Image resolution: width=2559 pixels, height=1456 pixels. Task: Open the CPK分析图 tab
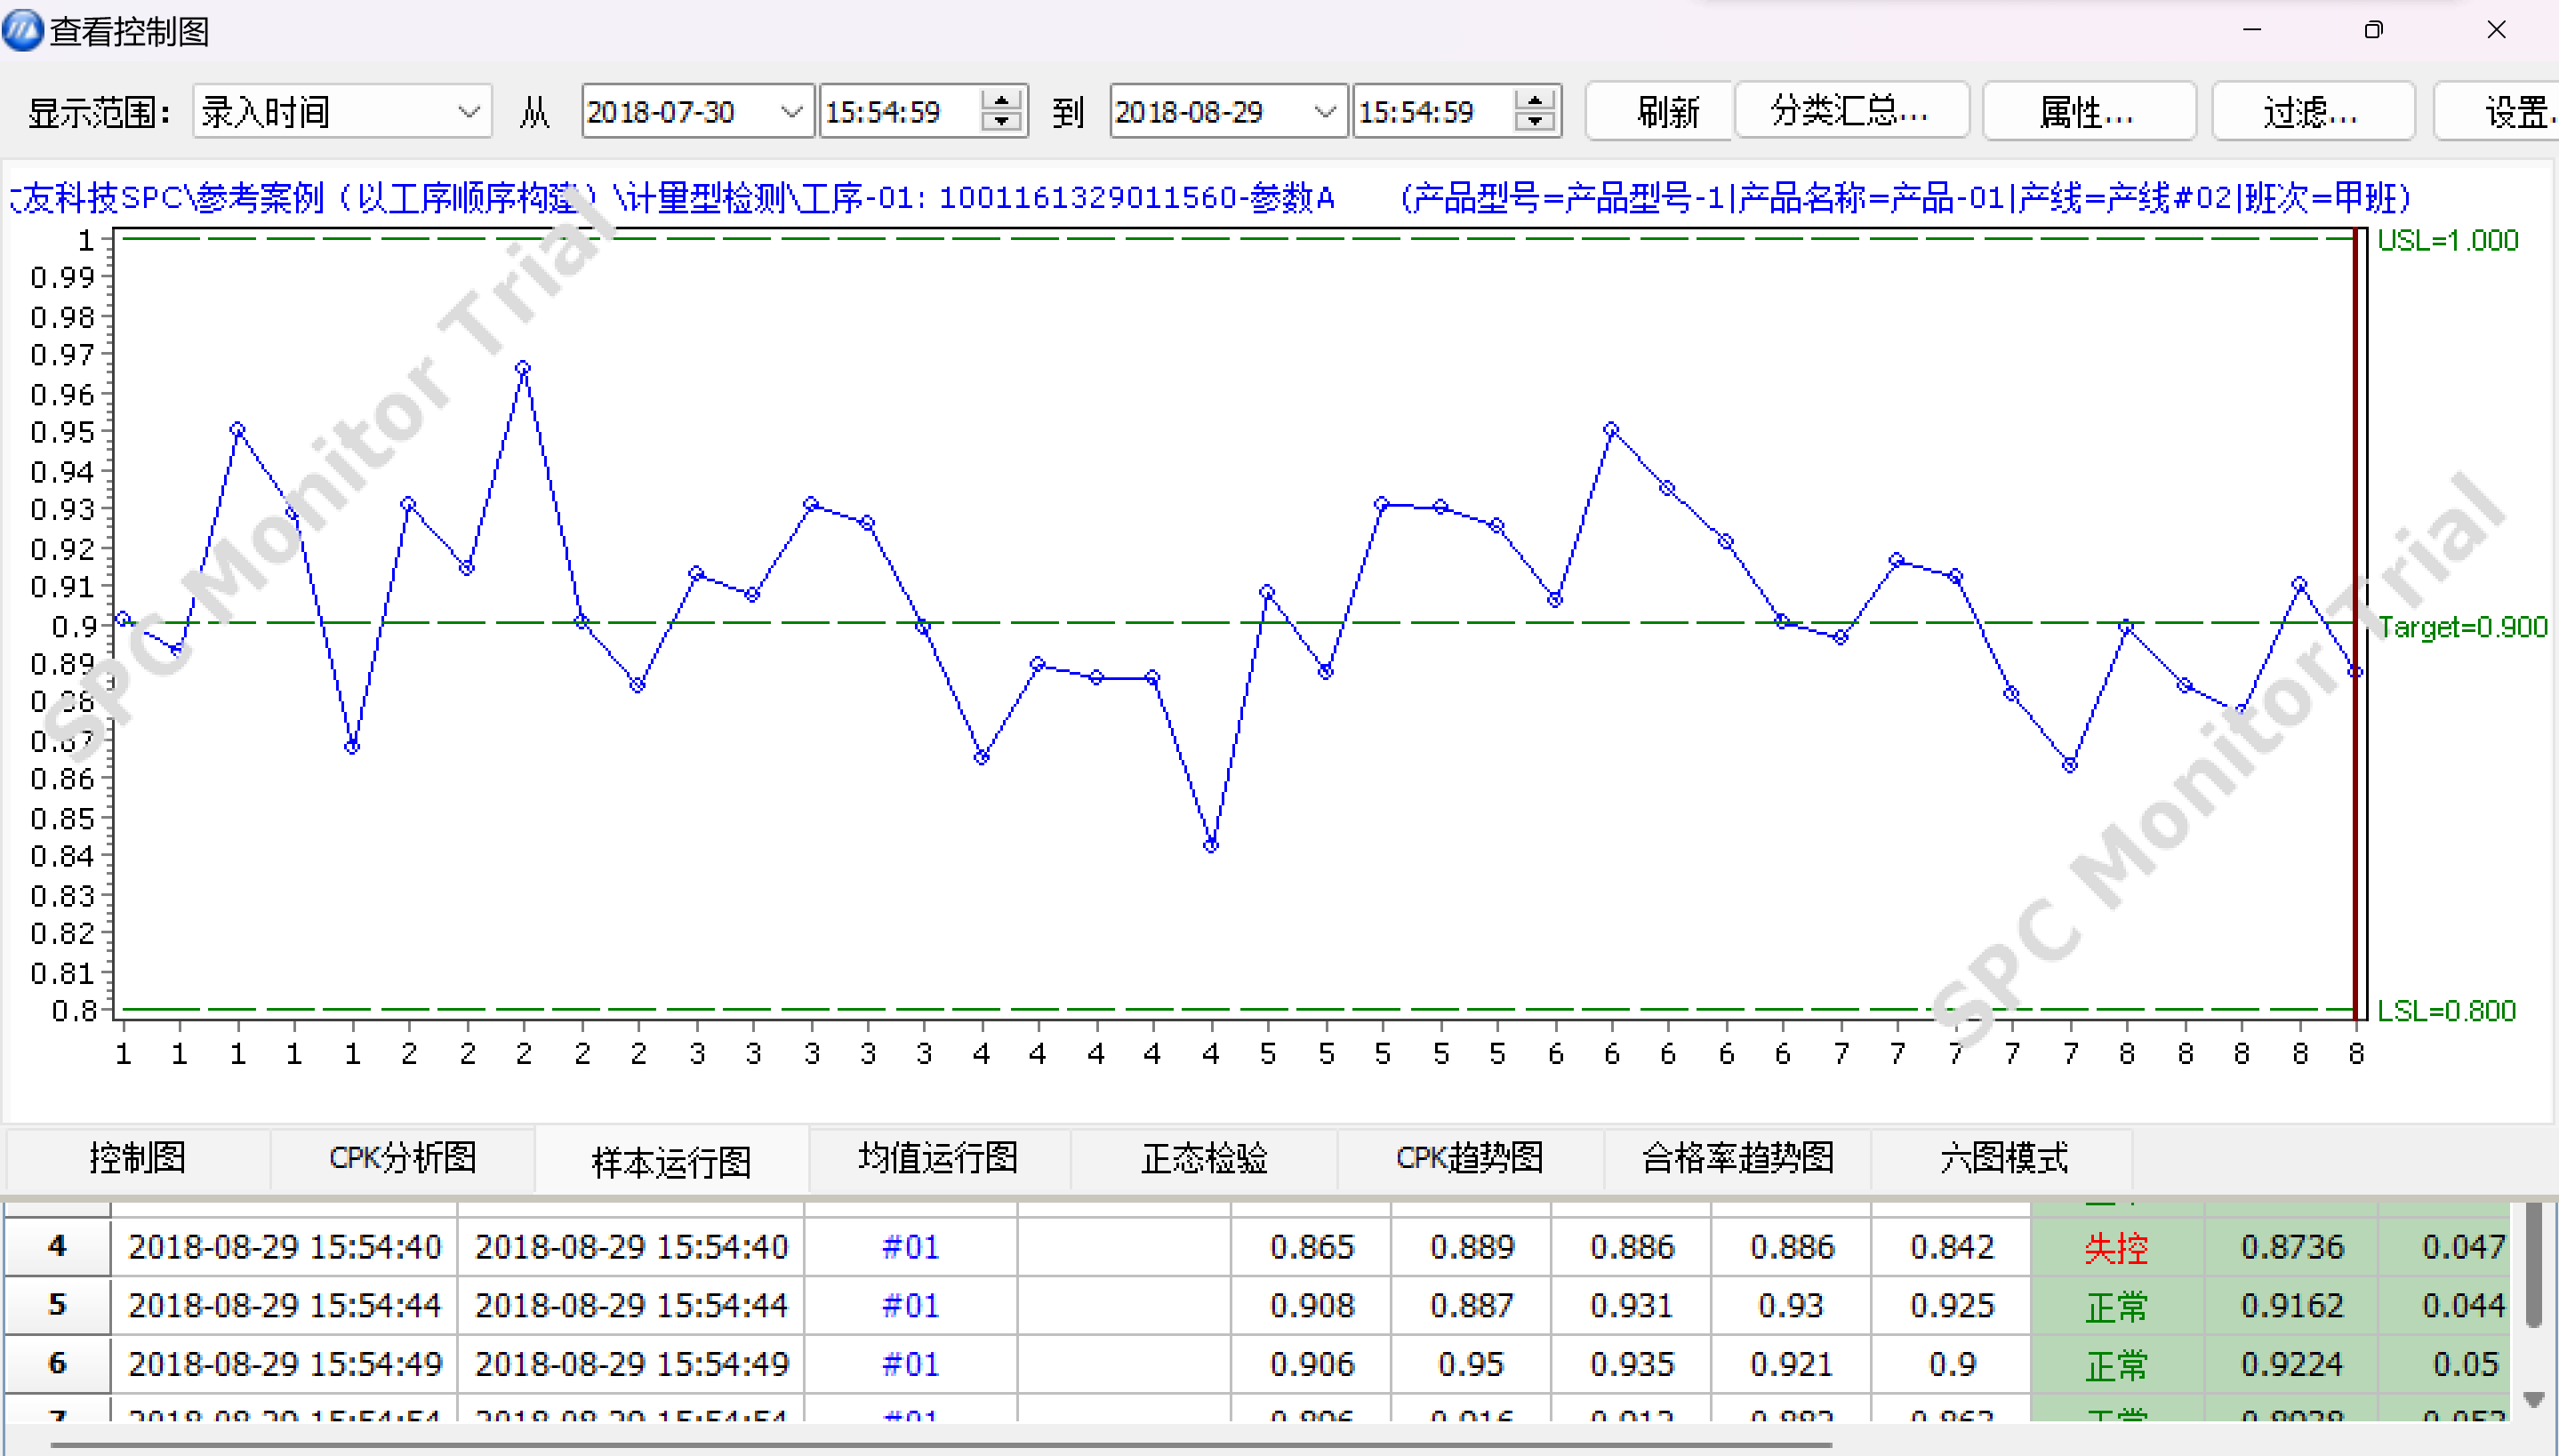(x=402, y=1158)
